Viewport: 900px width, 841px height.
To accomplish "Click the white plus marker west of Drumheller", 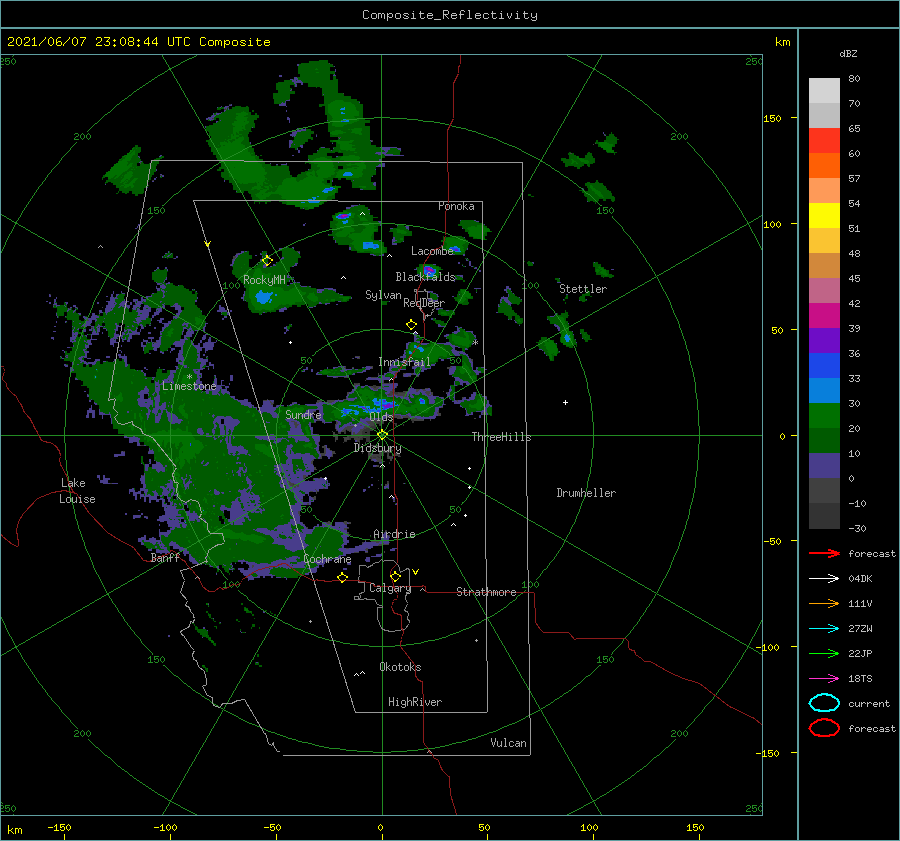I will pos(565,402).
